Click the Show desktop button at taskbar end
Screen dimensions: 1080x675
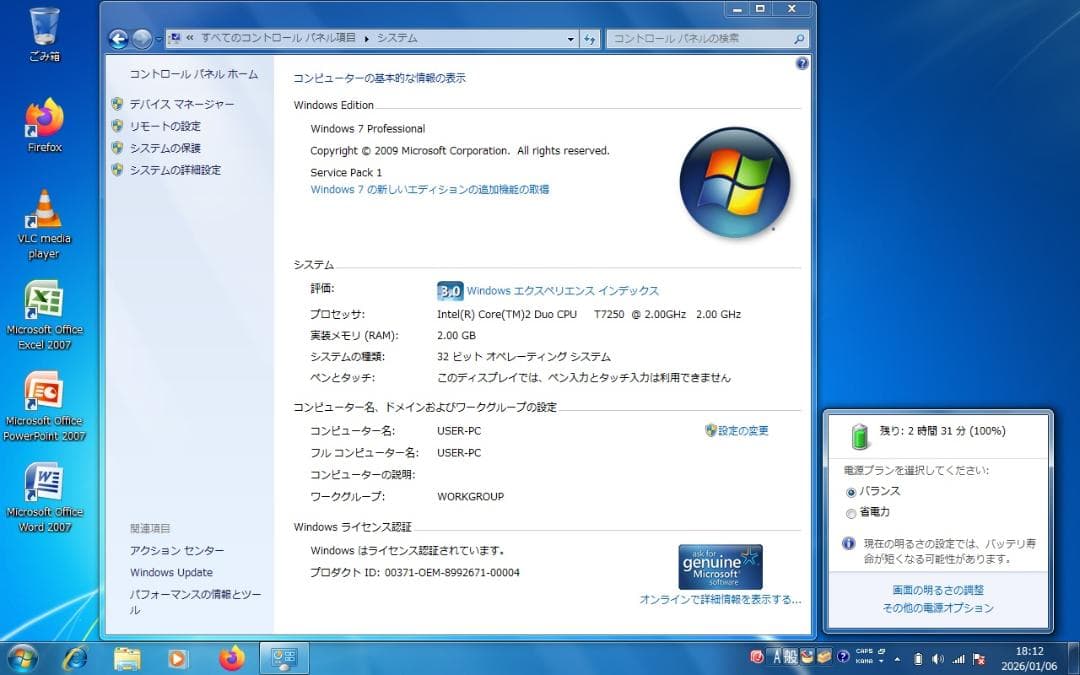pos(1073,658)
